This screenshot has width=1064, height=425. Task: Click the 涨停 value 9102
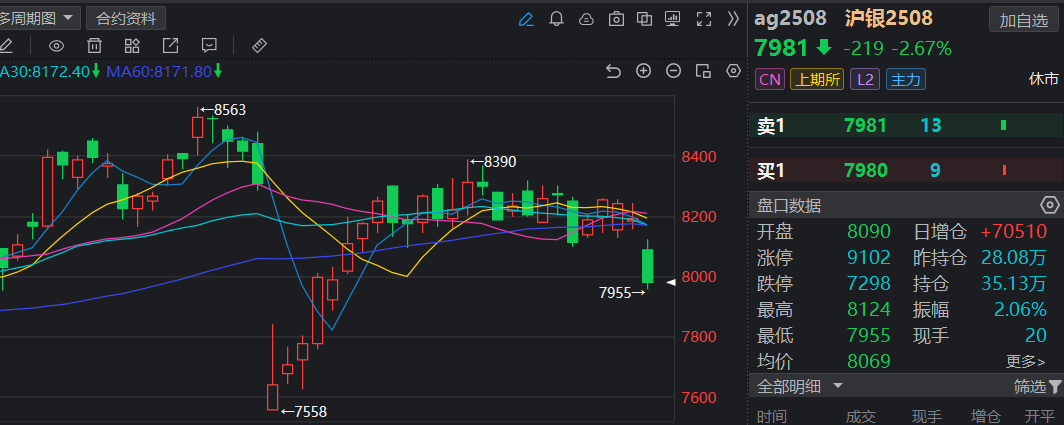coord(869,258)
